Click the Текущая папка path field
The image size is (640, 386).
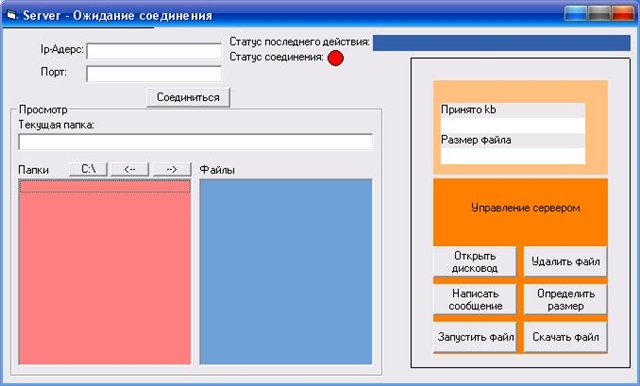pos(196,142)
